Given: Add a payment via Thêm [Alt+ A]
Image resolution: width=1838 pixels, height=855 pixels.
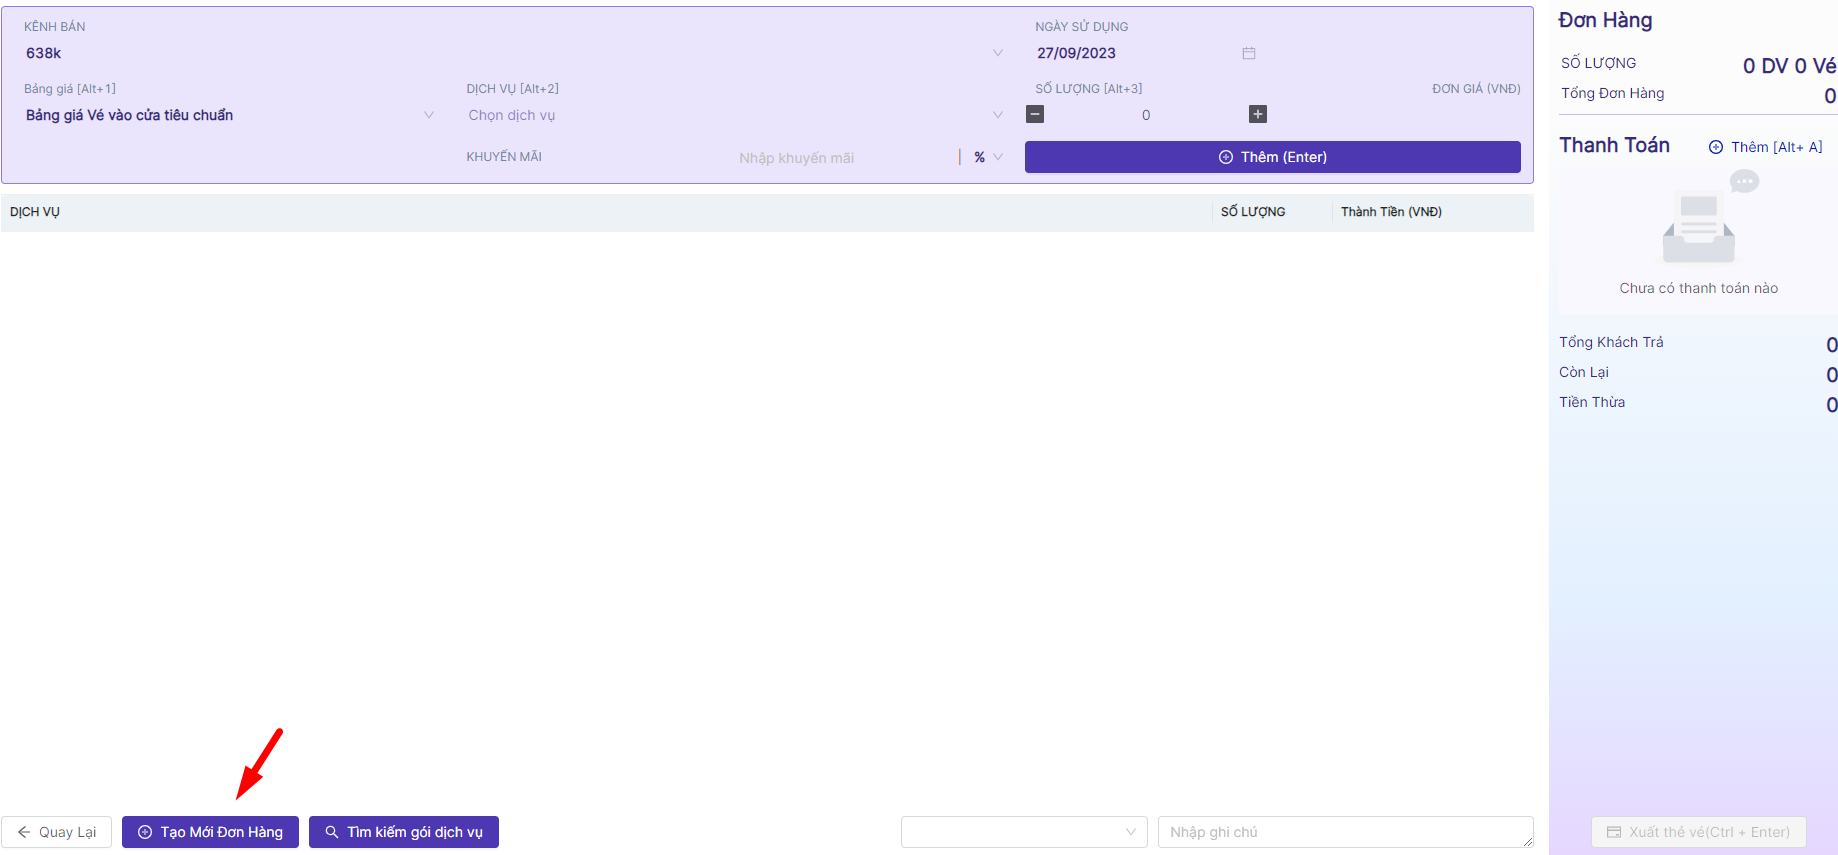Looking at the screenshot, I should click(x=1765, y=147).
